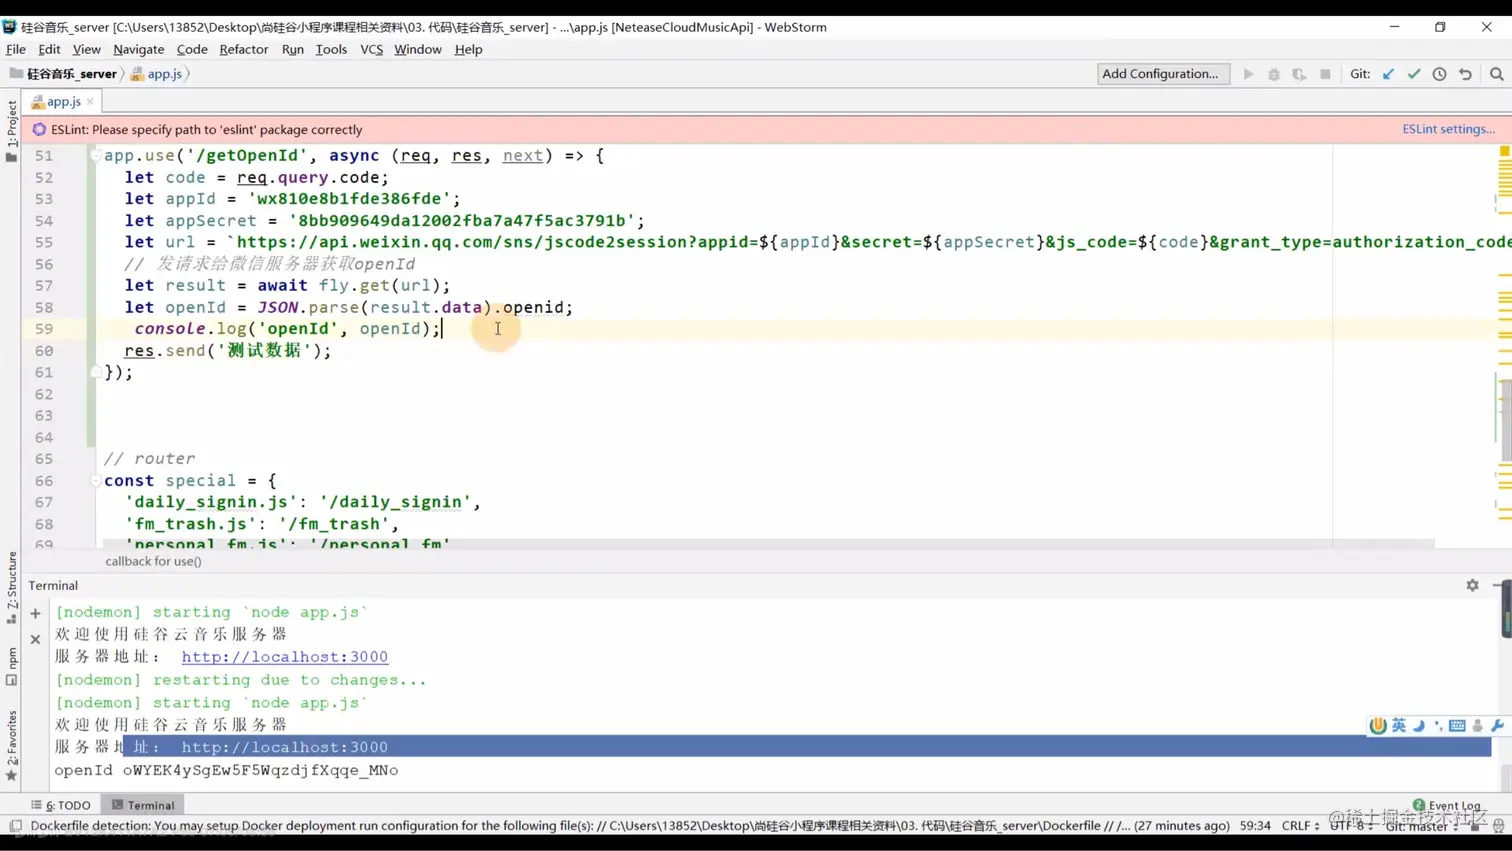Open the Favorites tool window
The width and height of the screenshot is (1512, 851).
tap(11, 746)
